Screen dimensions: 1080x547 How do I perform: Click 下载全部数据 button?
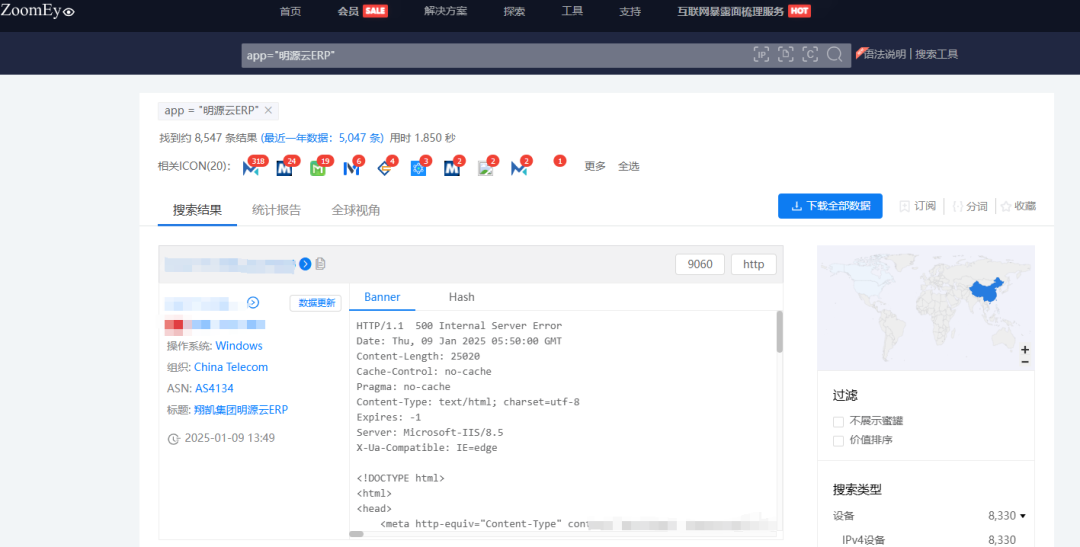[x=830, y=206]
